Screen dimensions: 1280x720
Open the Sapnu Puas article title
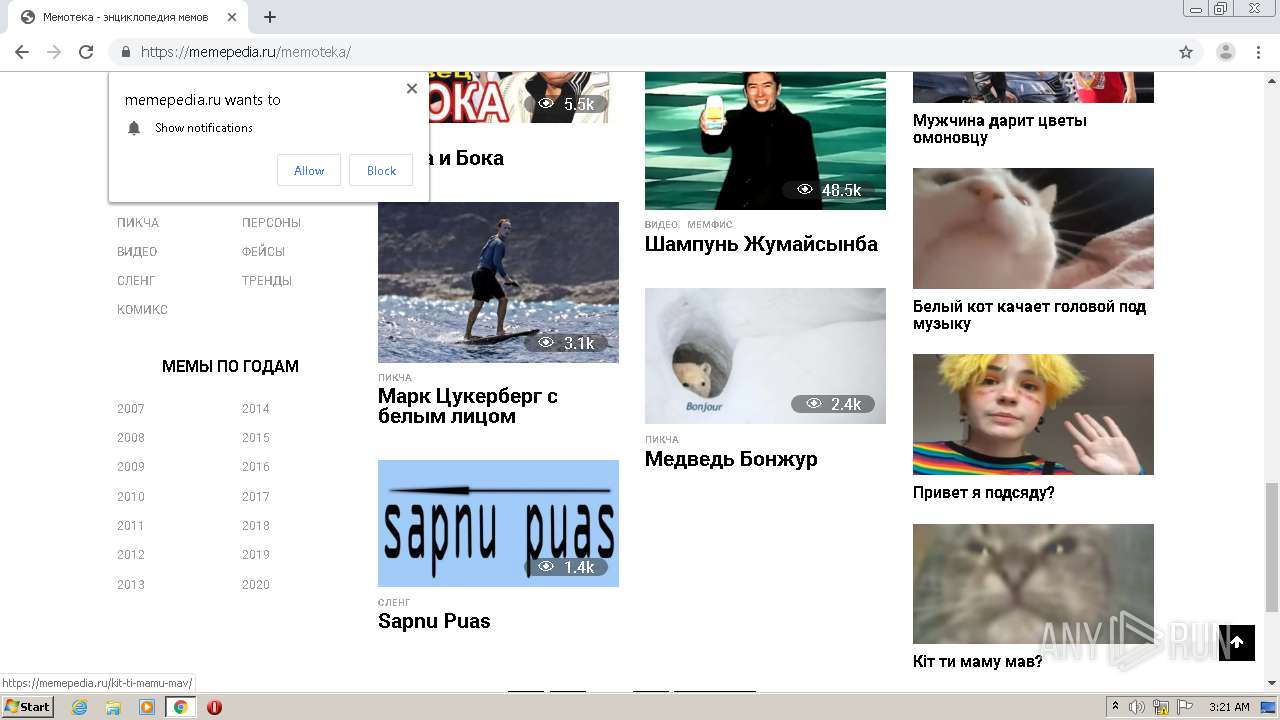(x=434, y=621)
